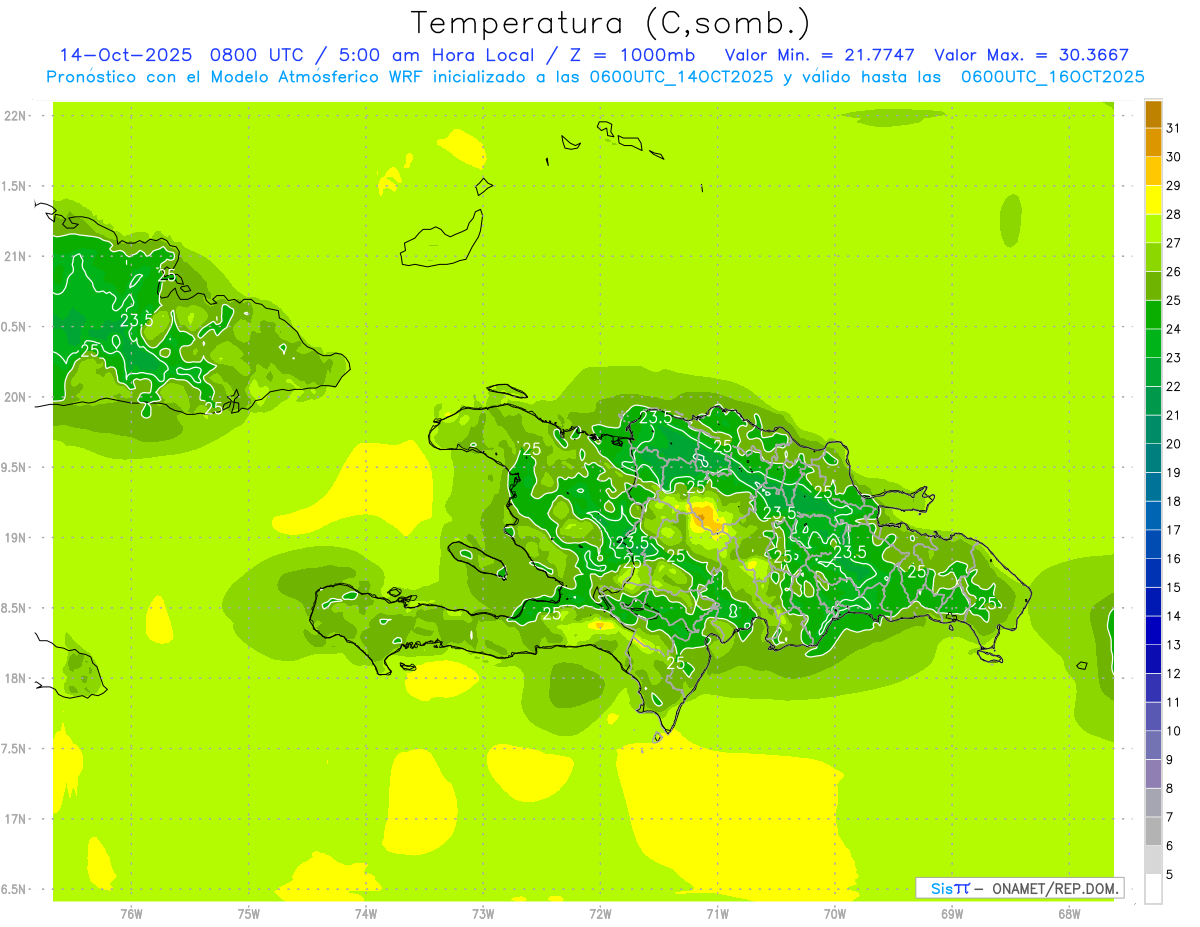The image size is (1200, 927).
Task: Click the 22N latitude axis label
Action: click(16, 116)
